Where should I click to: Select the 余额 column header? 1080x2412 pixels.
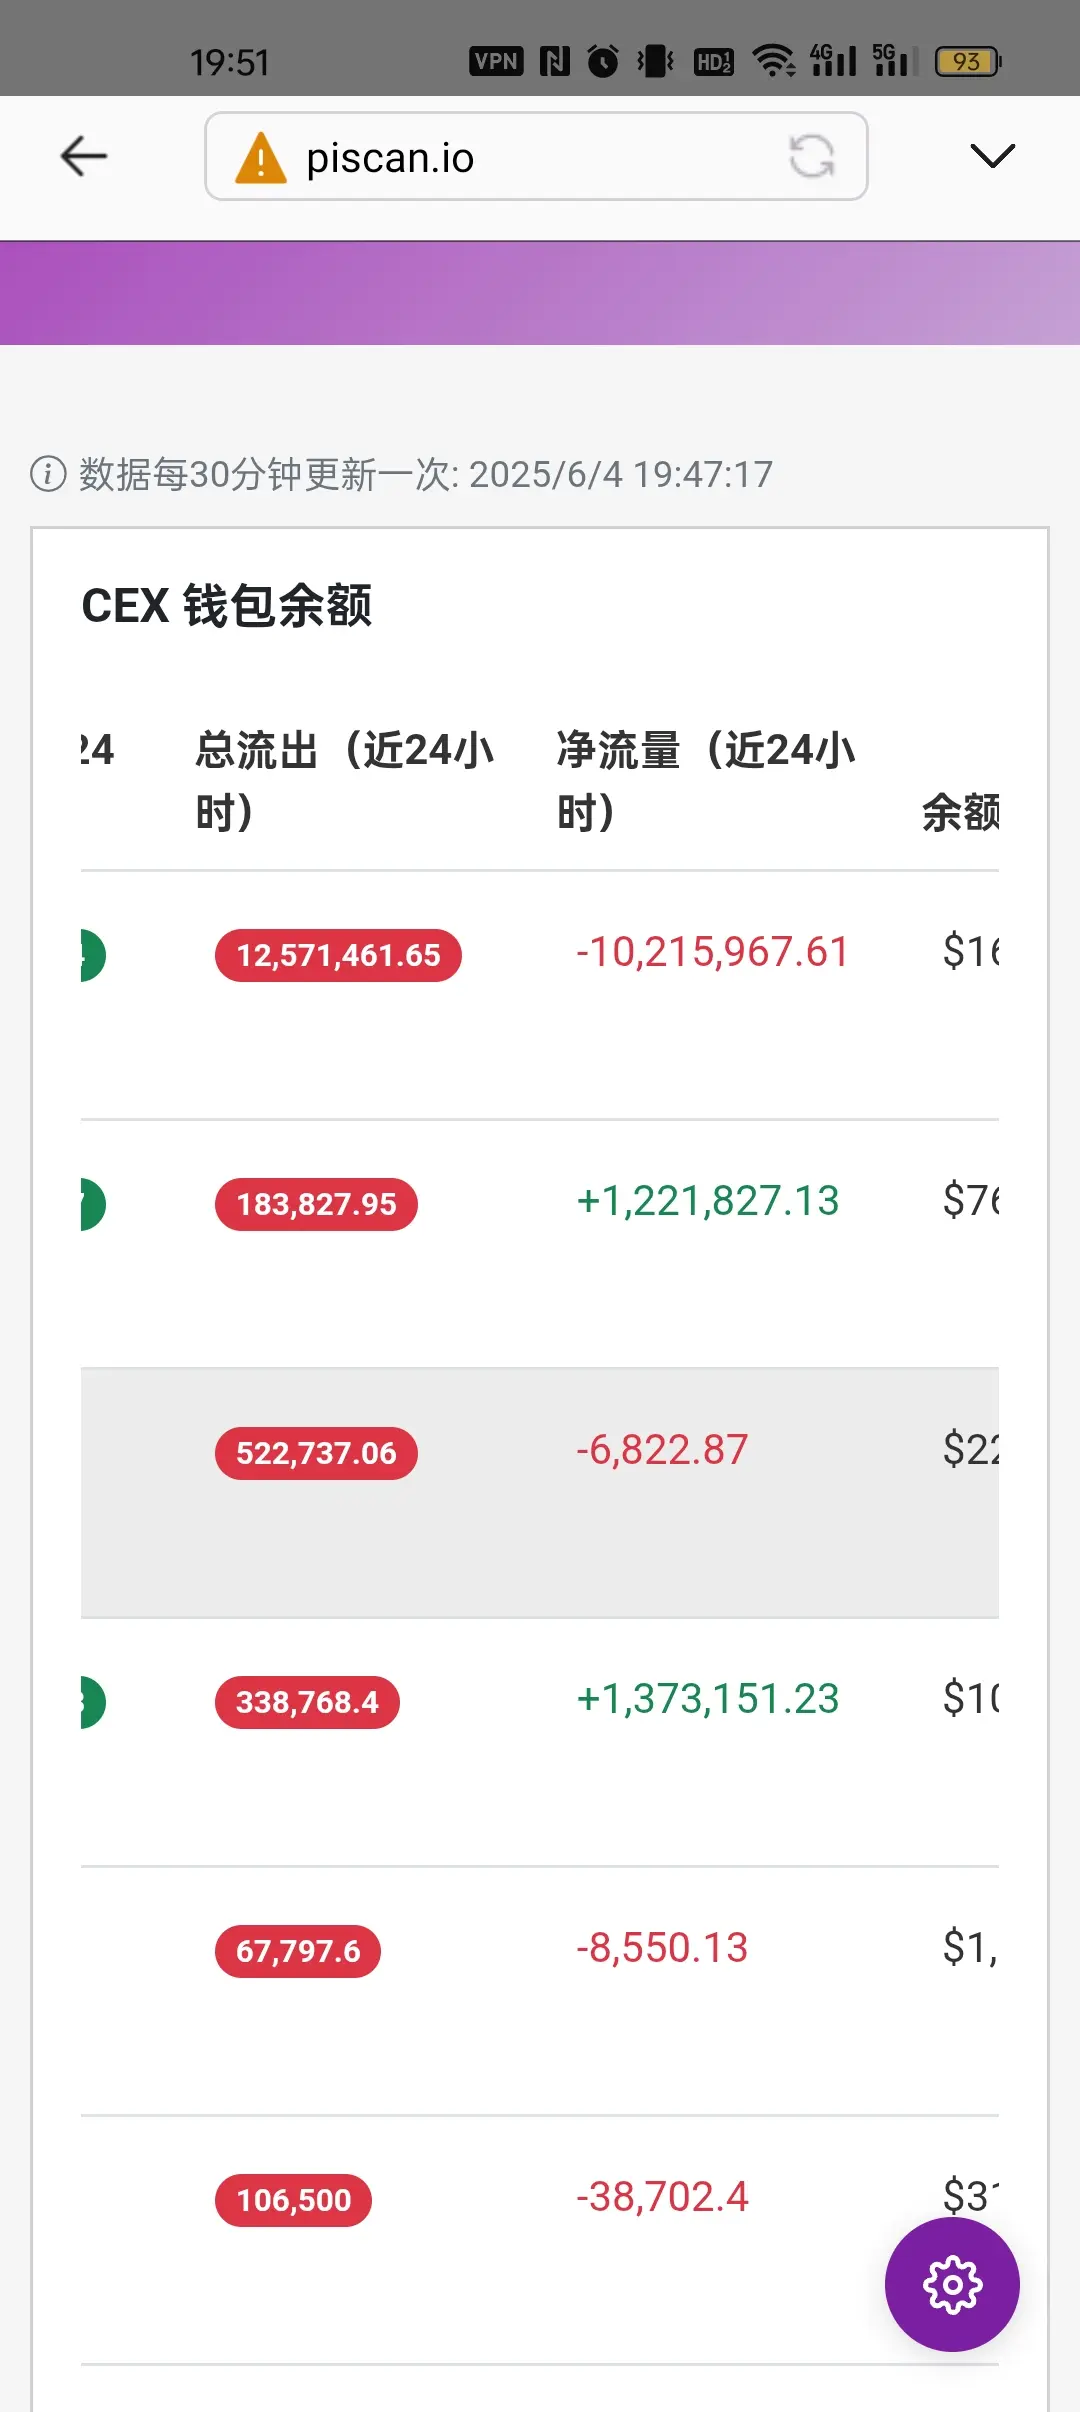click(x=960, y=812)
